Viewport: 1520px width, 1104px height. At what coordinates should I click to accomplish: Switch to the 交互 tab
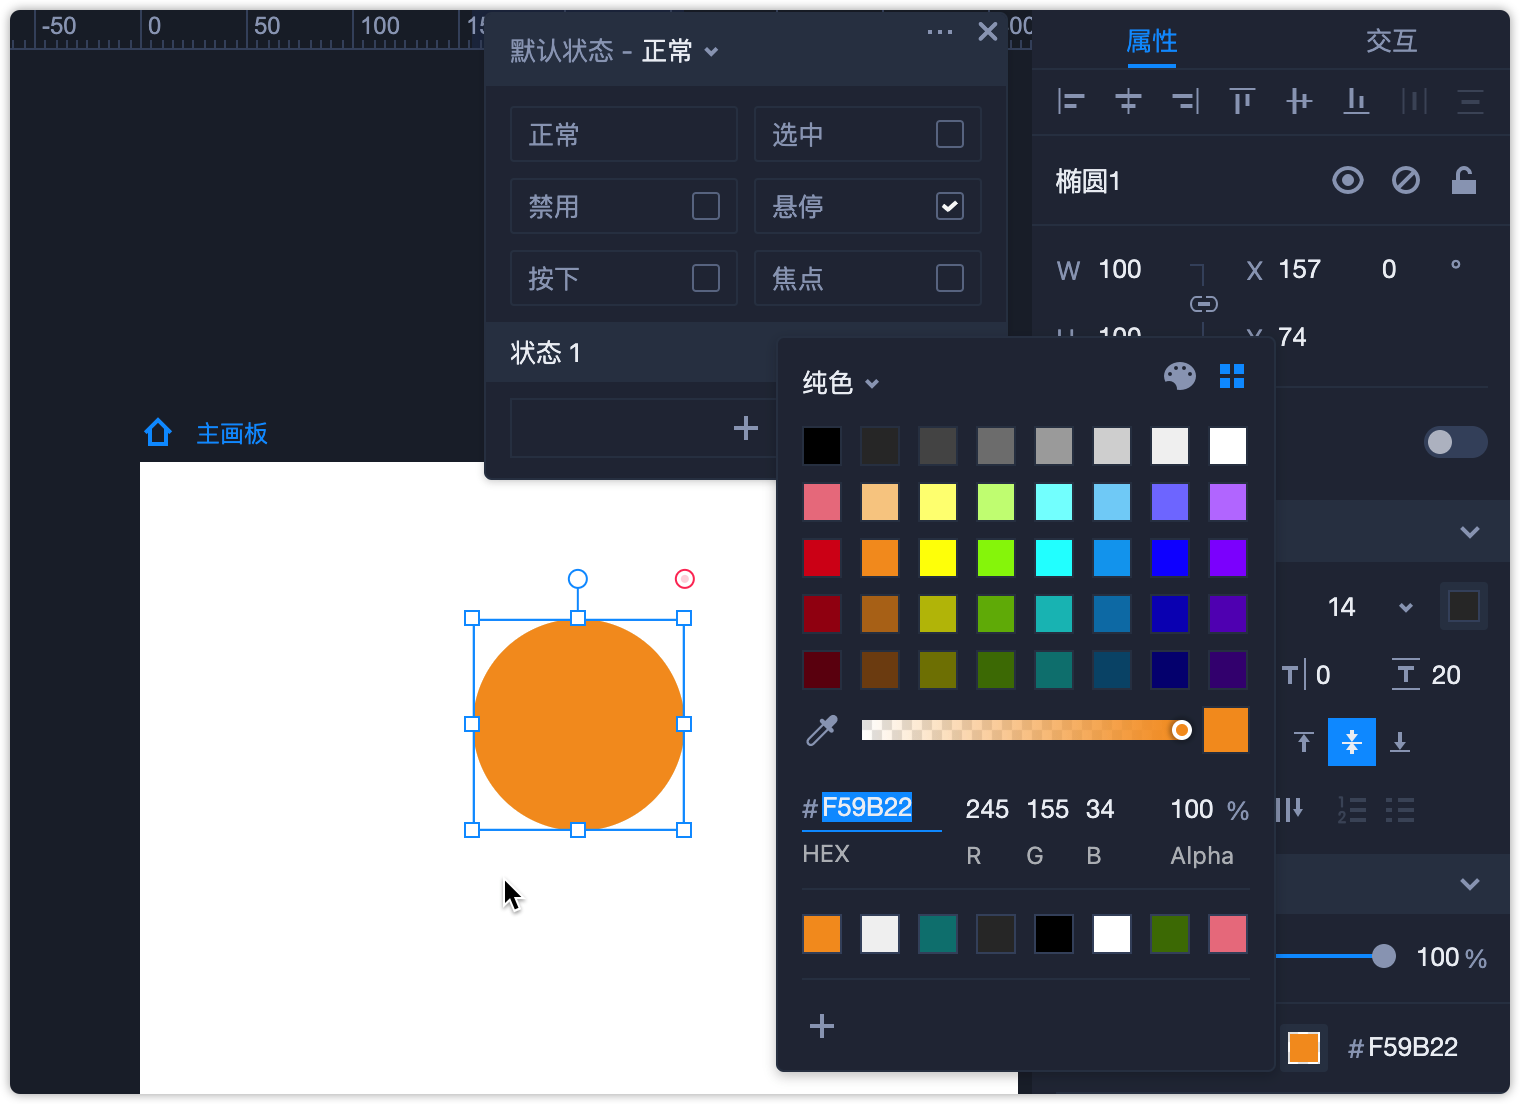pos(1391,41)
